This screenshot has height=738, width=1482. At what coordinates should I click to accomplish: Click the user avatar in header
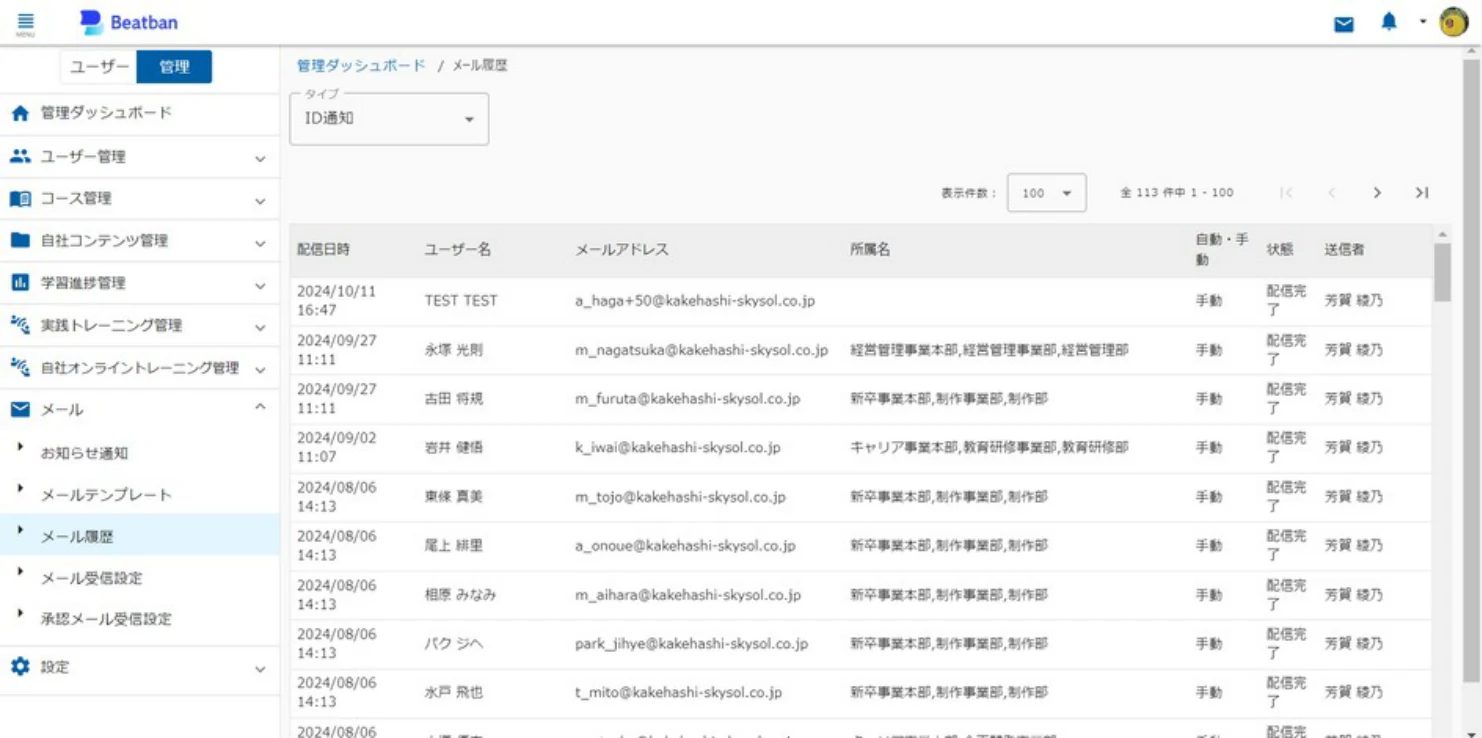pos(1453,22)
